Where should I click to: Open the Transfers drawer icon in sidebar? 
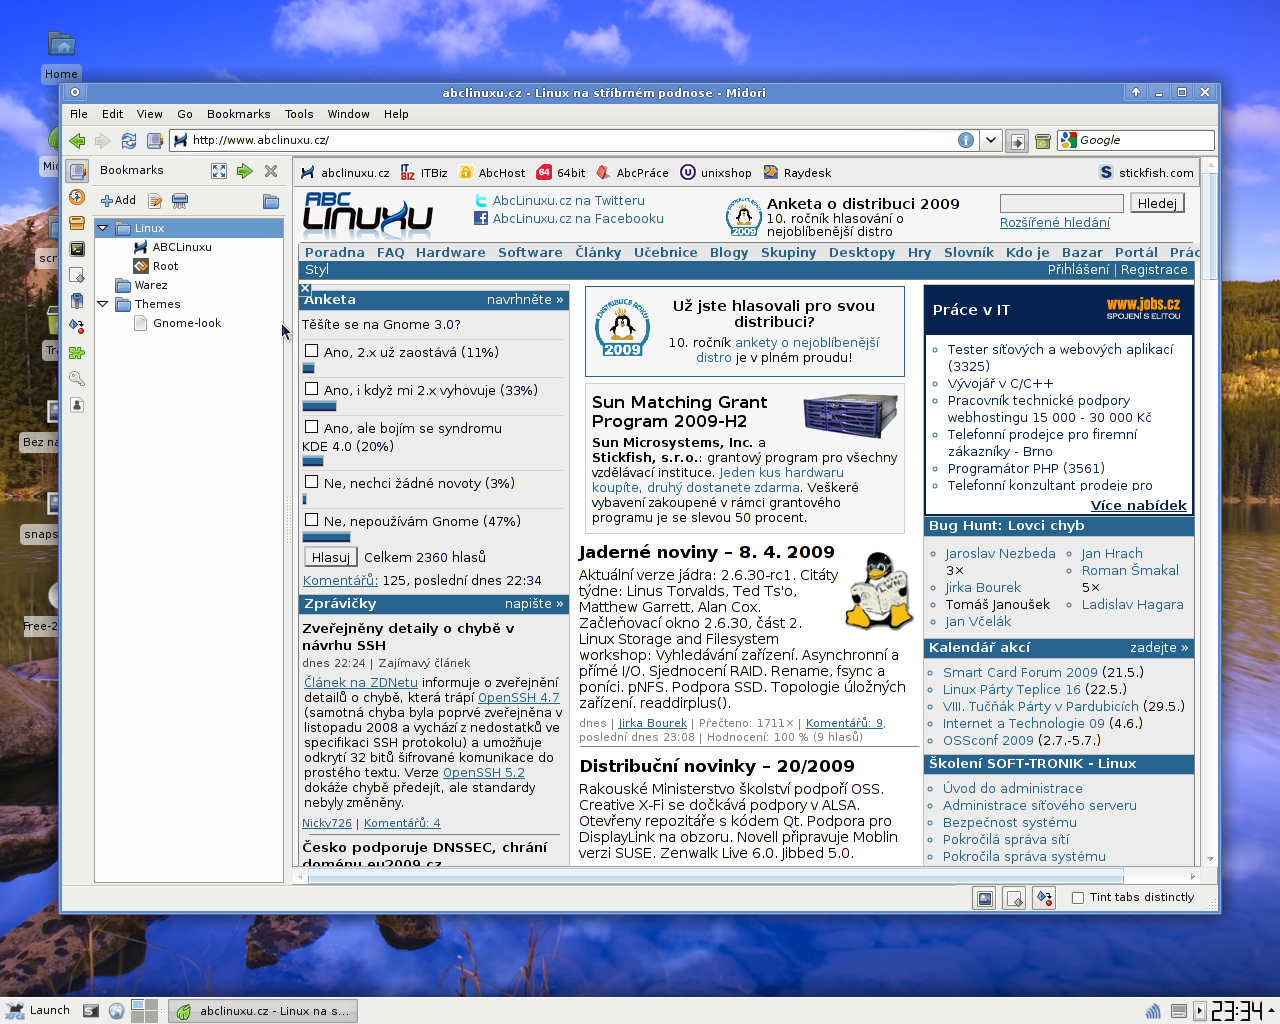(77, 223)
